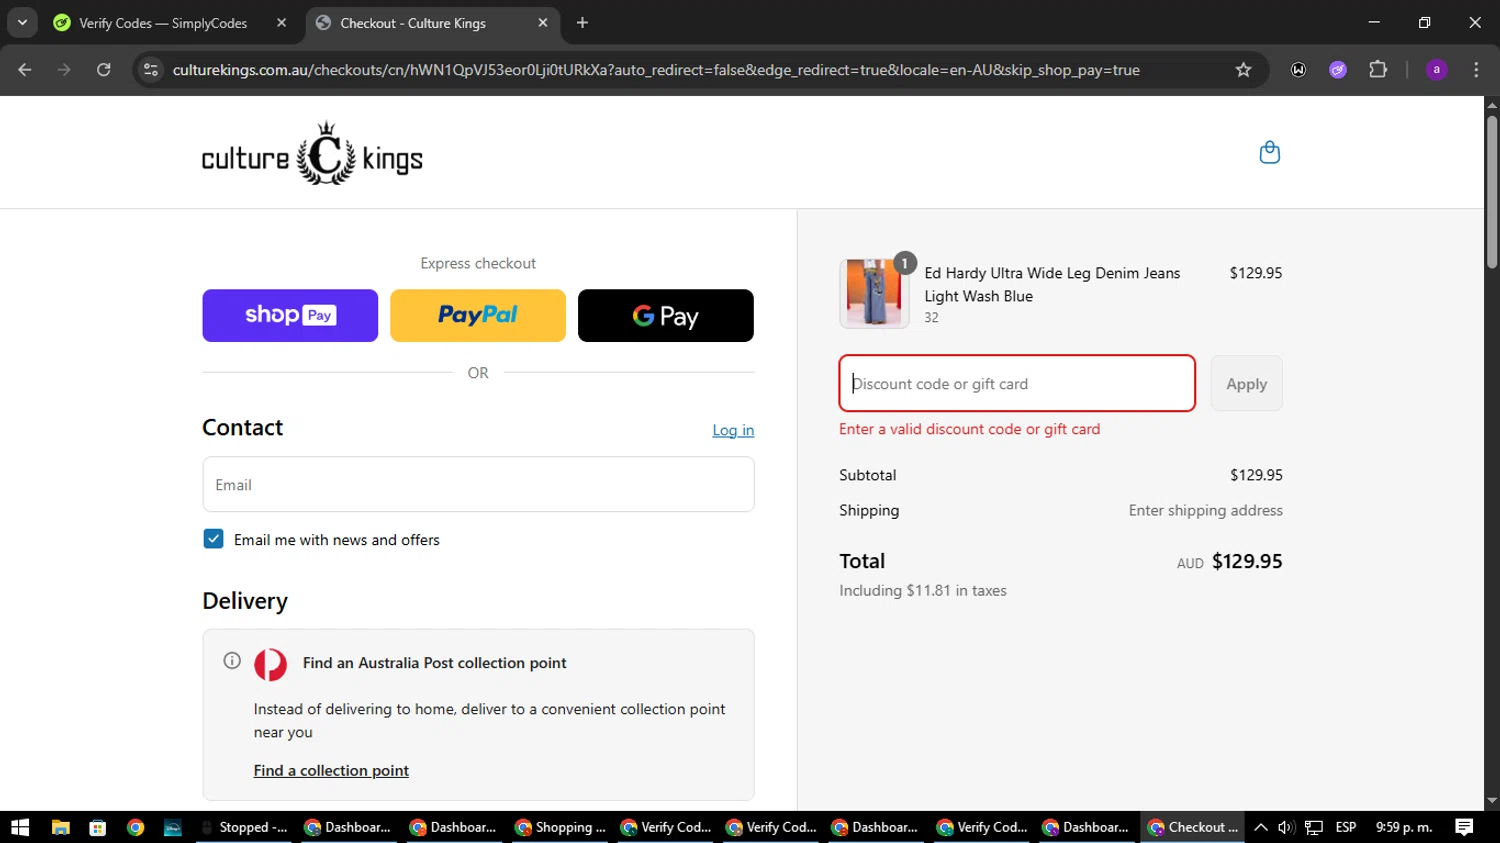1500x843 pixels.
Task: Open the pinned Chrome taskbar icon
Action: coord(135,827)
